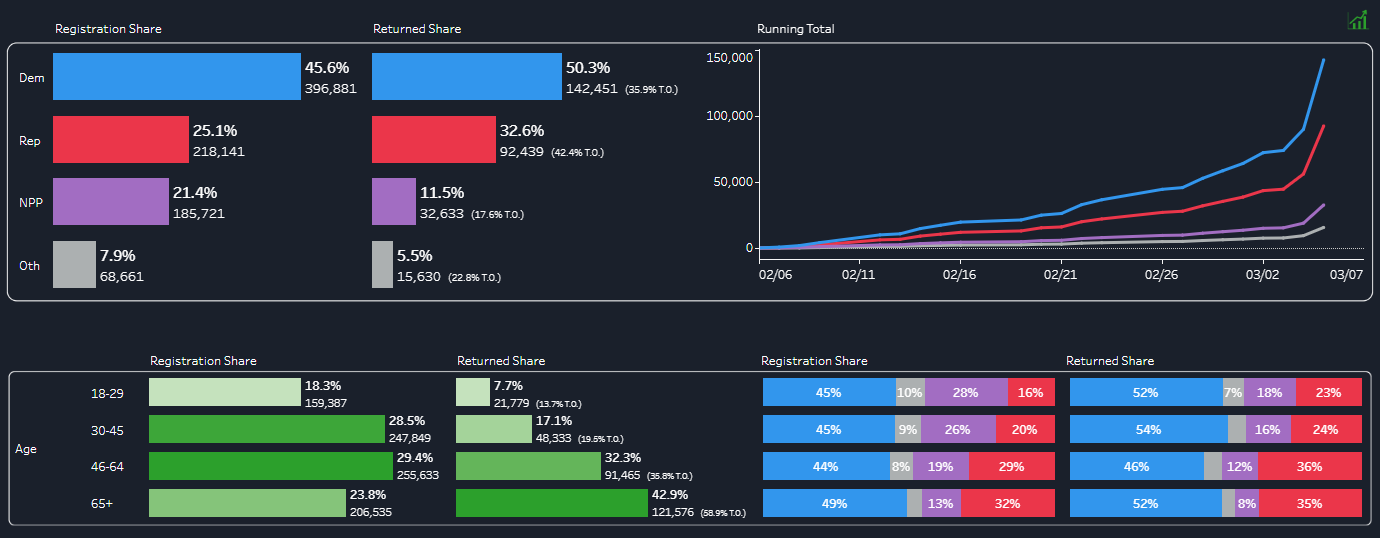The width and height of the screenshot is (1380, 538).
Task: Select the 18-29 age registration bar
Action: pyautogui.click(x=225, y=392)
